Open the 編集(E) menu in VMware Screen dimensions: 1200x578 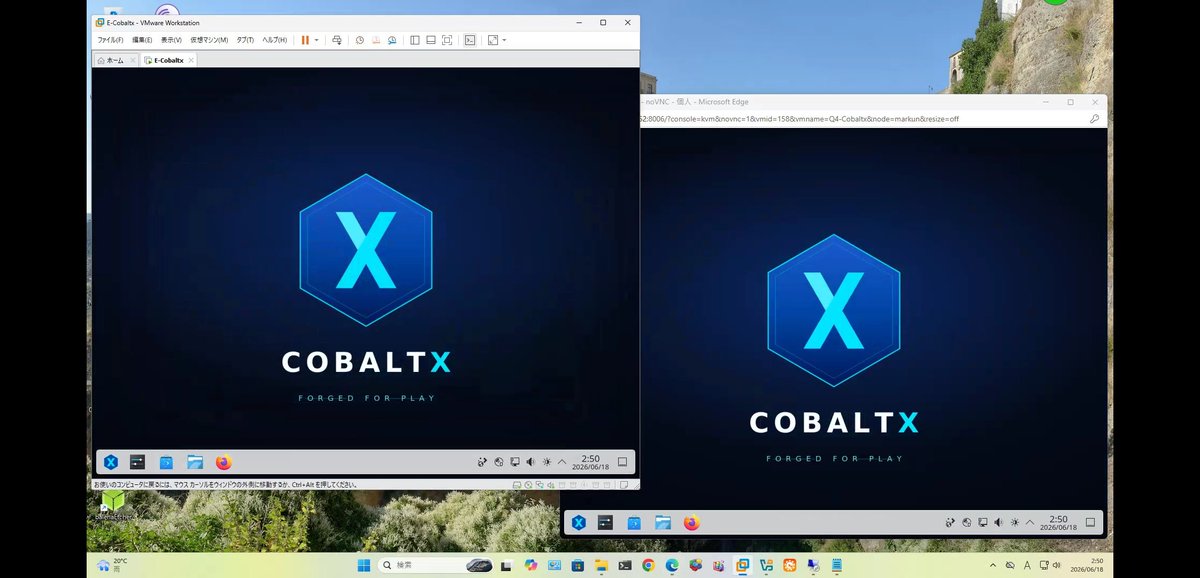click(142, 40)
